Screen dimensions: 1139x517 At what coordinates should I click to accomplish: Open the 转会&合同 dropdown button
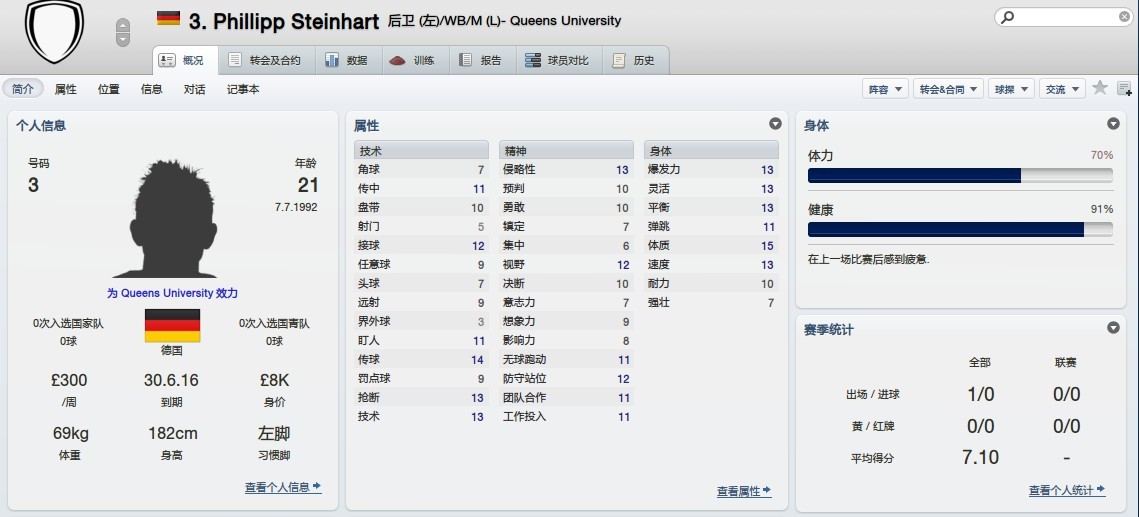click(x=947, y=89)
